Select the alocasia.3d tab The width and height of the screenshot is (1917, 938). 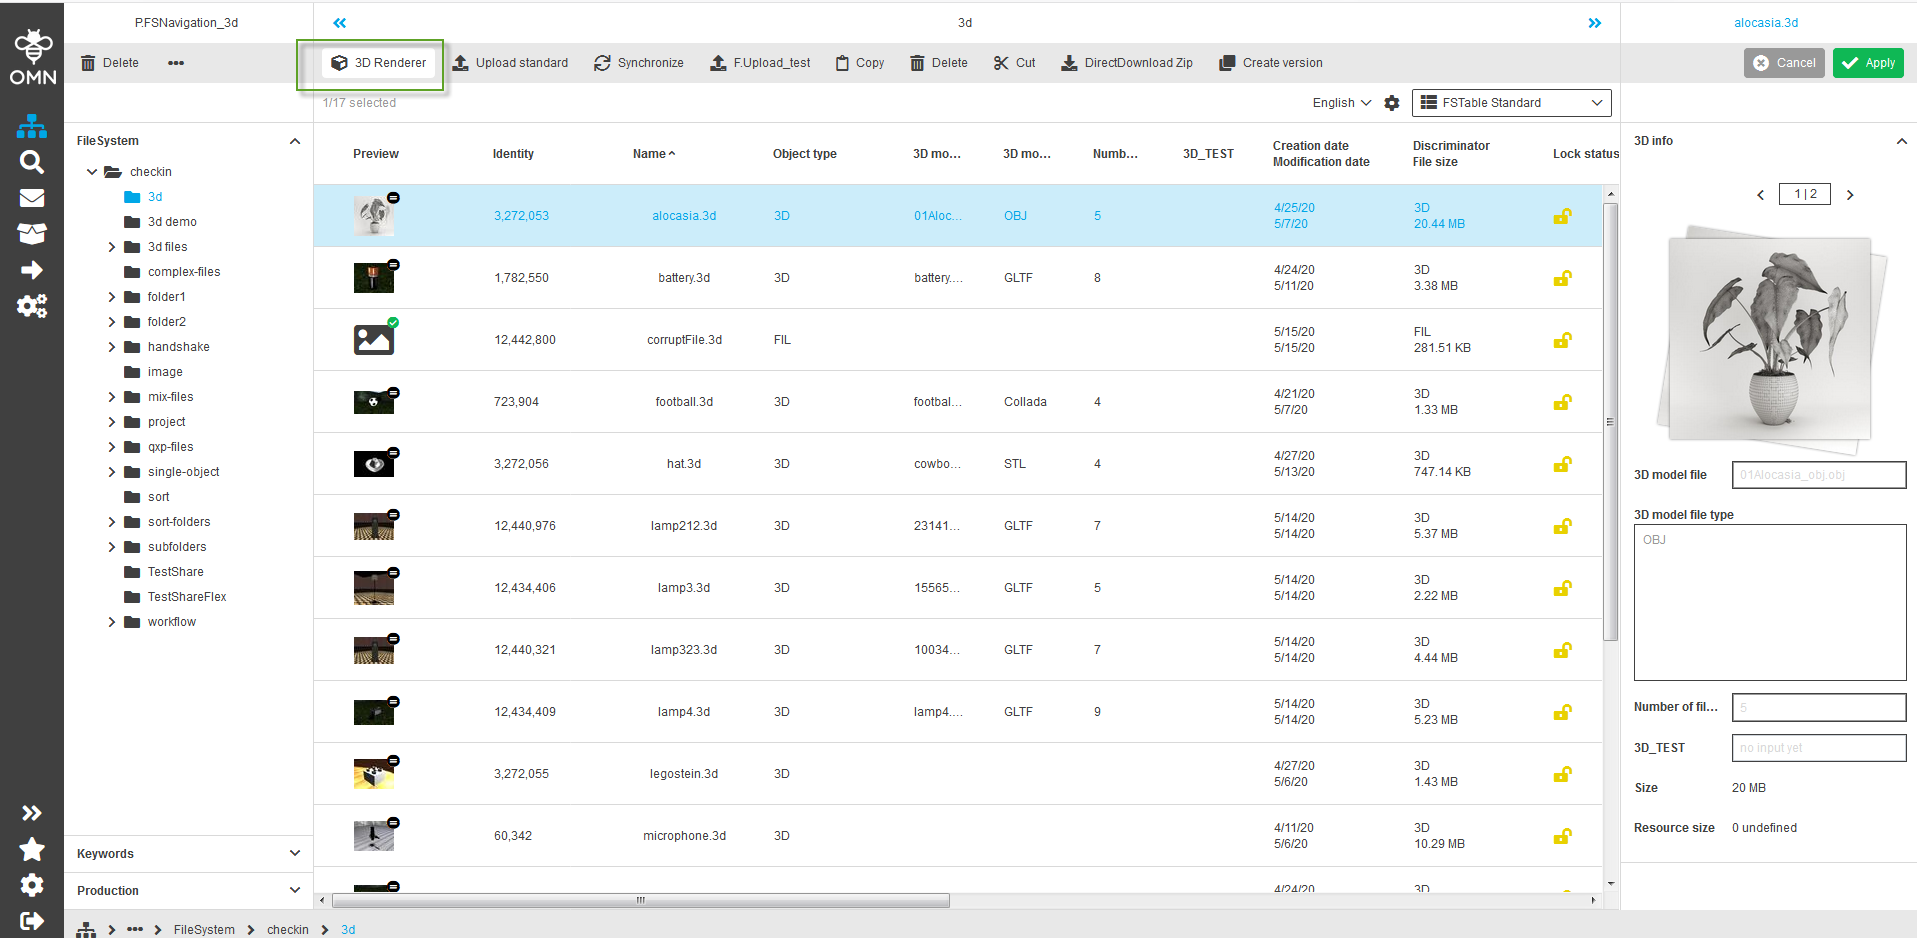(x=1765, y=23)
